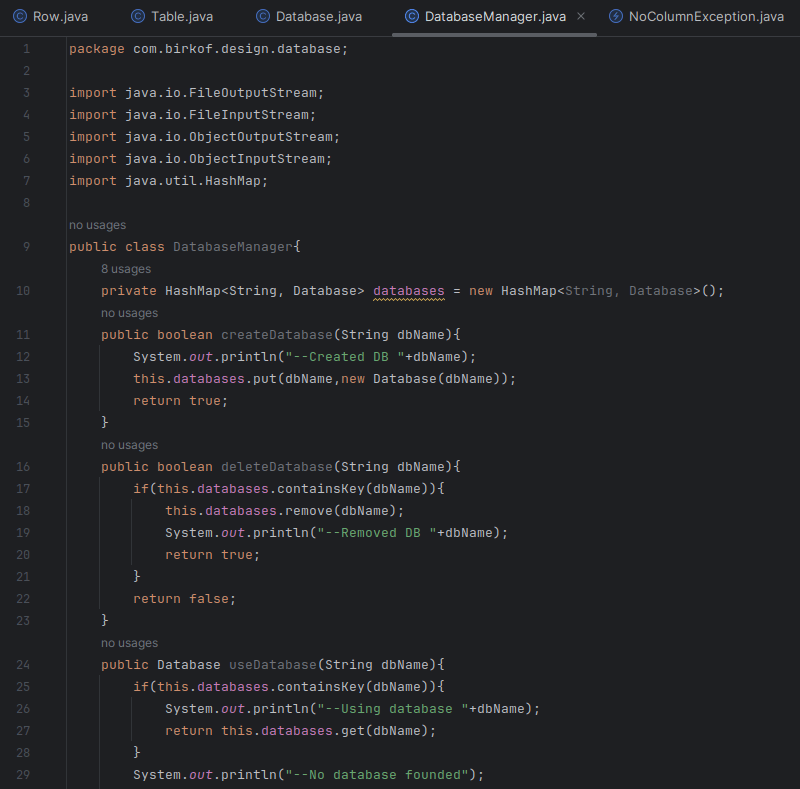Image resolution: width=800 pixels, height=789 pixels.
Task: Click the class icon on Row.java tab
Action: 19,16
